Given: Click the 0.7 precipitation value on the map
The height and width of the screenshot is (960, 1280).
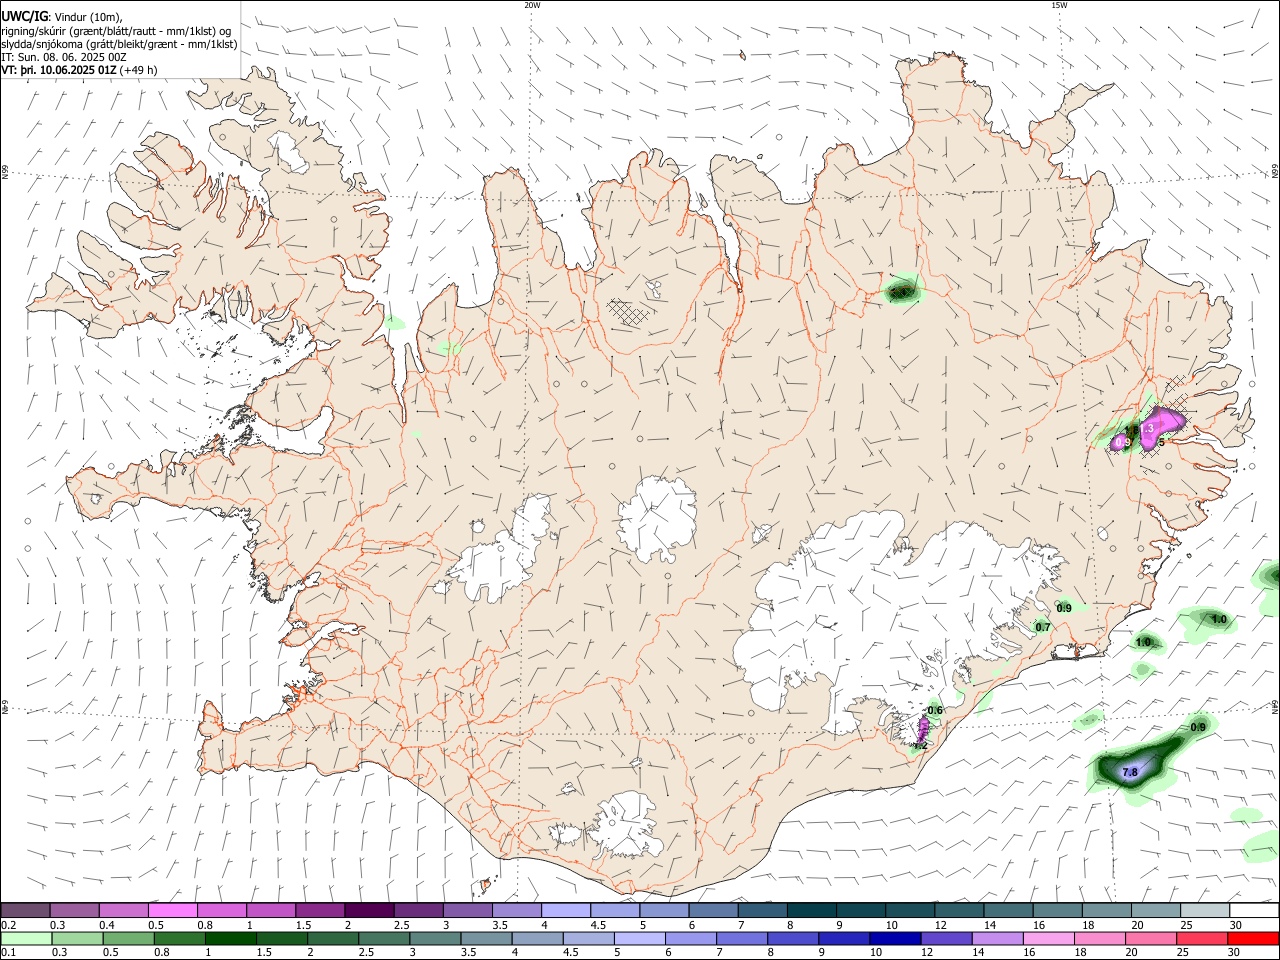Looking at the screenshot, I should [x=1043, y=627].
